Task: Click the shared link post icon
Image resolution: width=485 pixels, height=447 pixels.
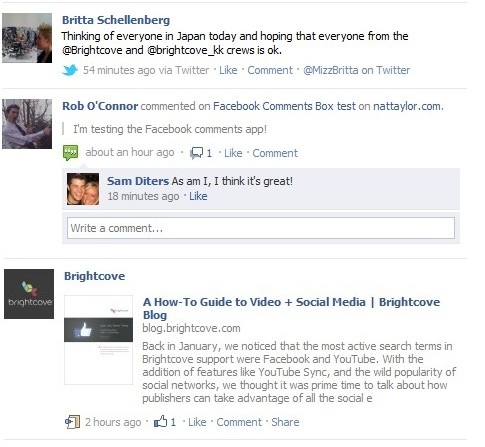Action: (72, 422)
